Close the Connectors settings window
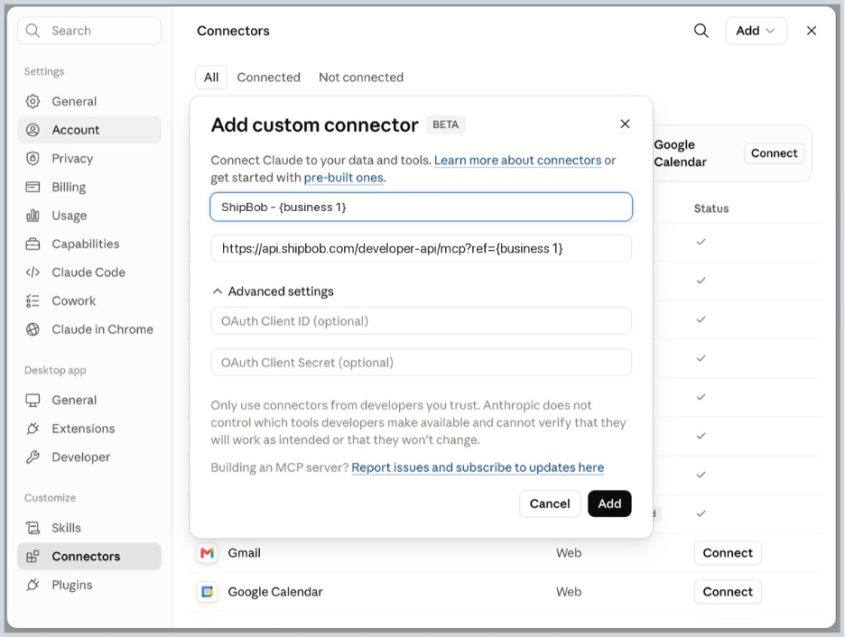The image size is (845, 637). coord(811,31)
